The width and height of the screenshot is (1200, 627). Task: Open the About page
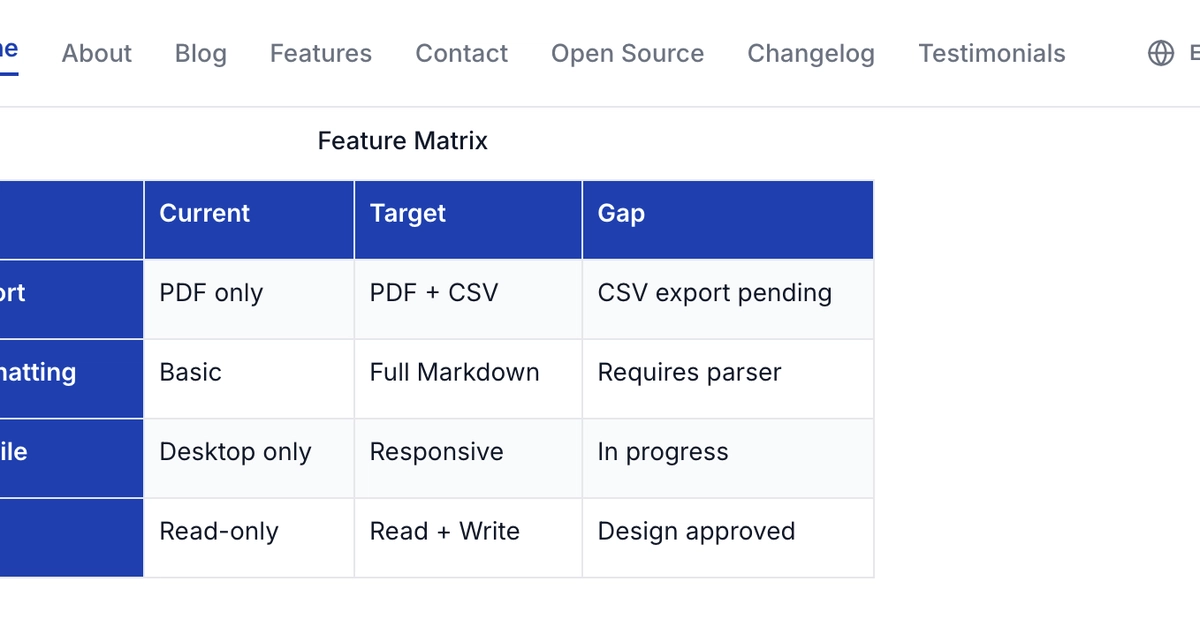(x=97, y=53)
